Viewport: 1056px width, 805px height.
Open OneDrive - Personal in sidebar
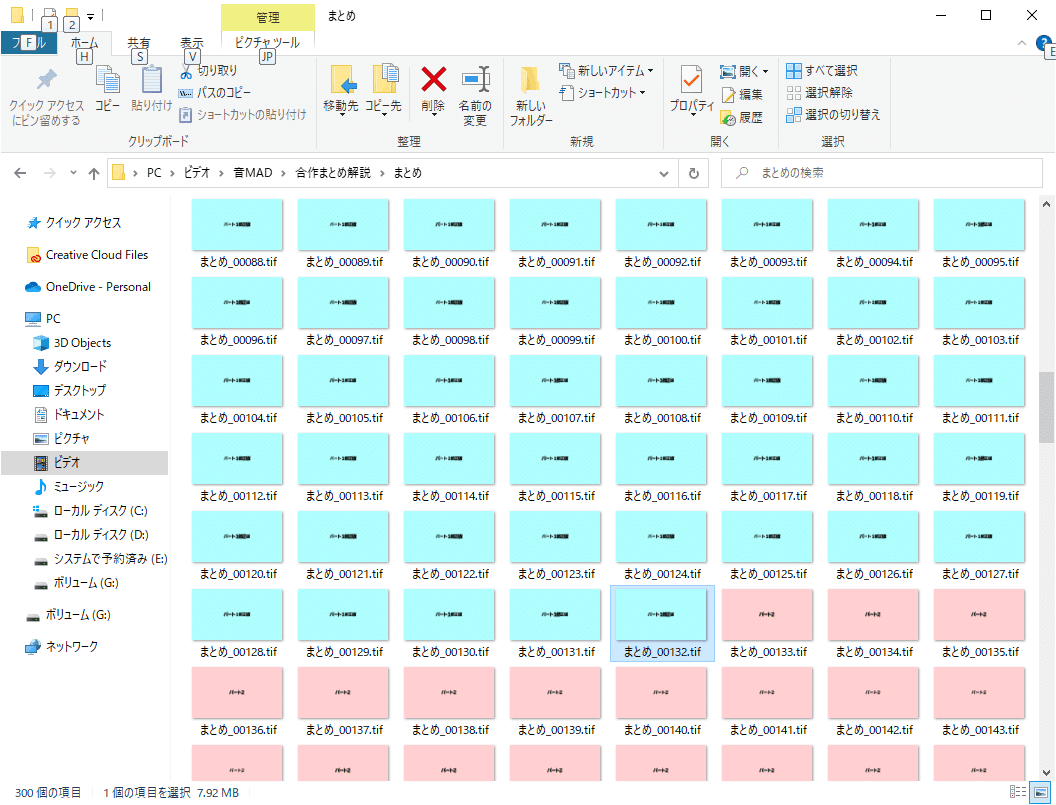[x=88, y=287]
